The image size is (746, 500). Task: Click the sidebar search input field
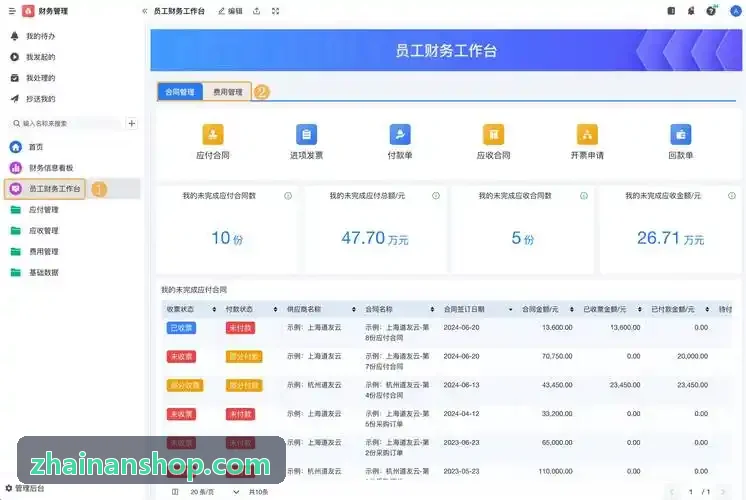pyautogui.click(x=65, y=123)
